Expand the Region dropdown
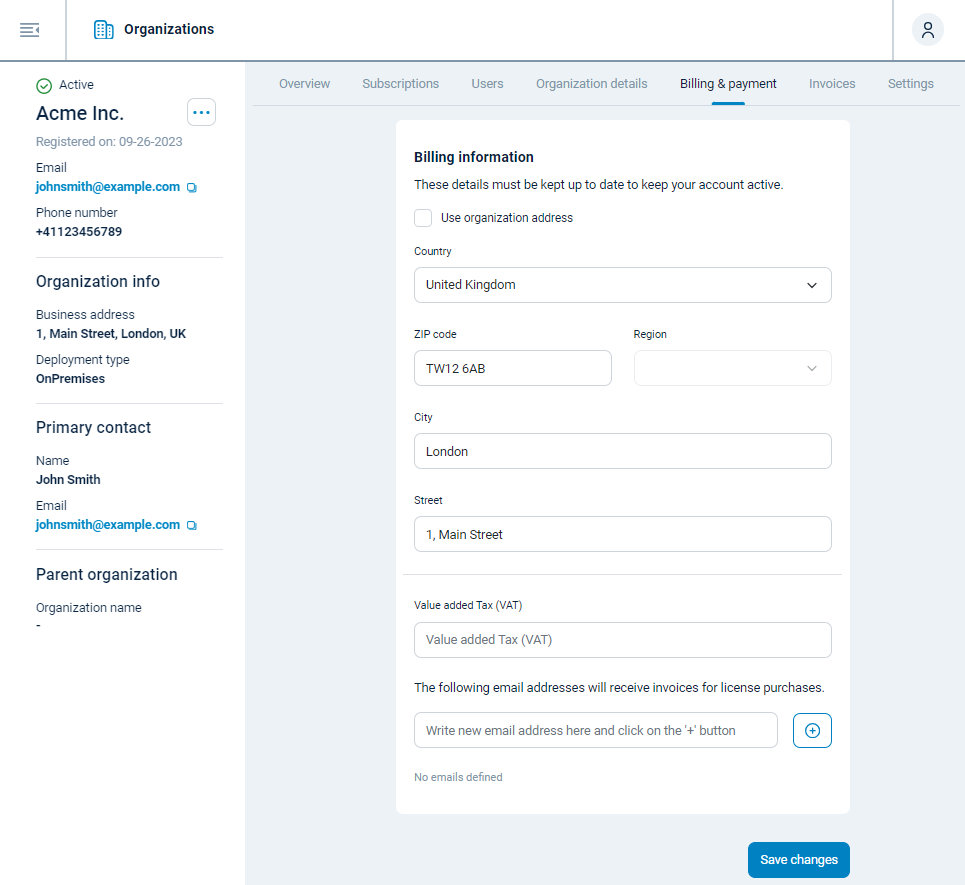The image size is (965, 885). pyautogui.click(x=732, y=368)
